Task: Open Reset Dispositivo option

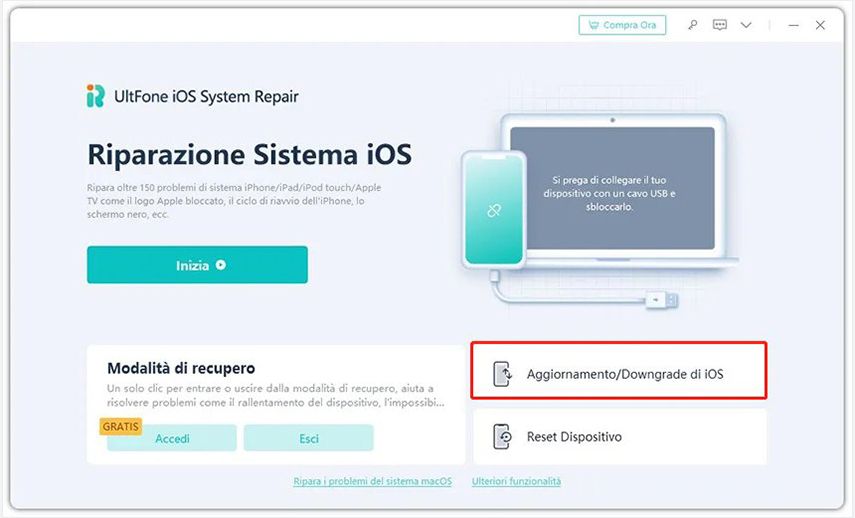Action: pos(620,437)
